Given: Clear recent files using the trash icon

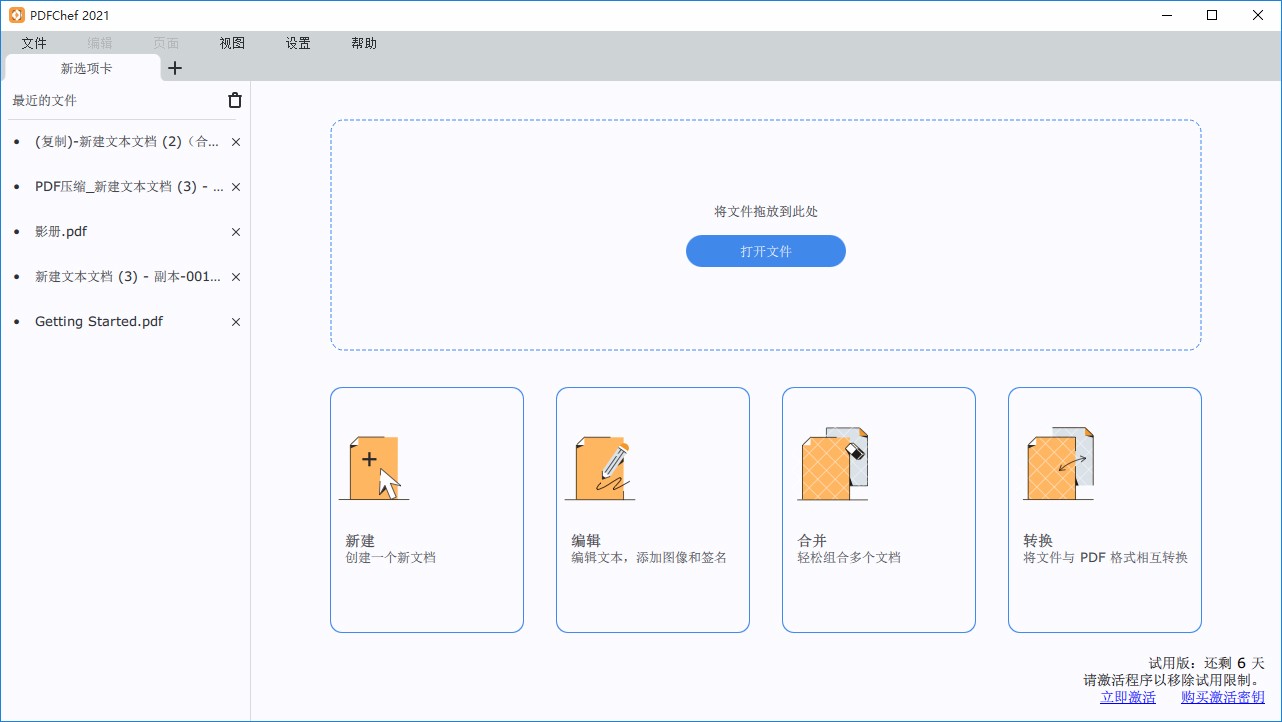Looking at the screenshot, I should coord(234,100).
